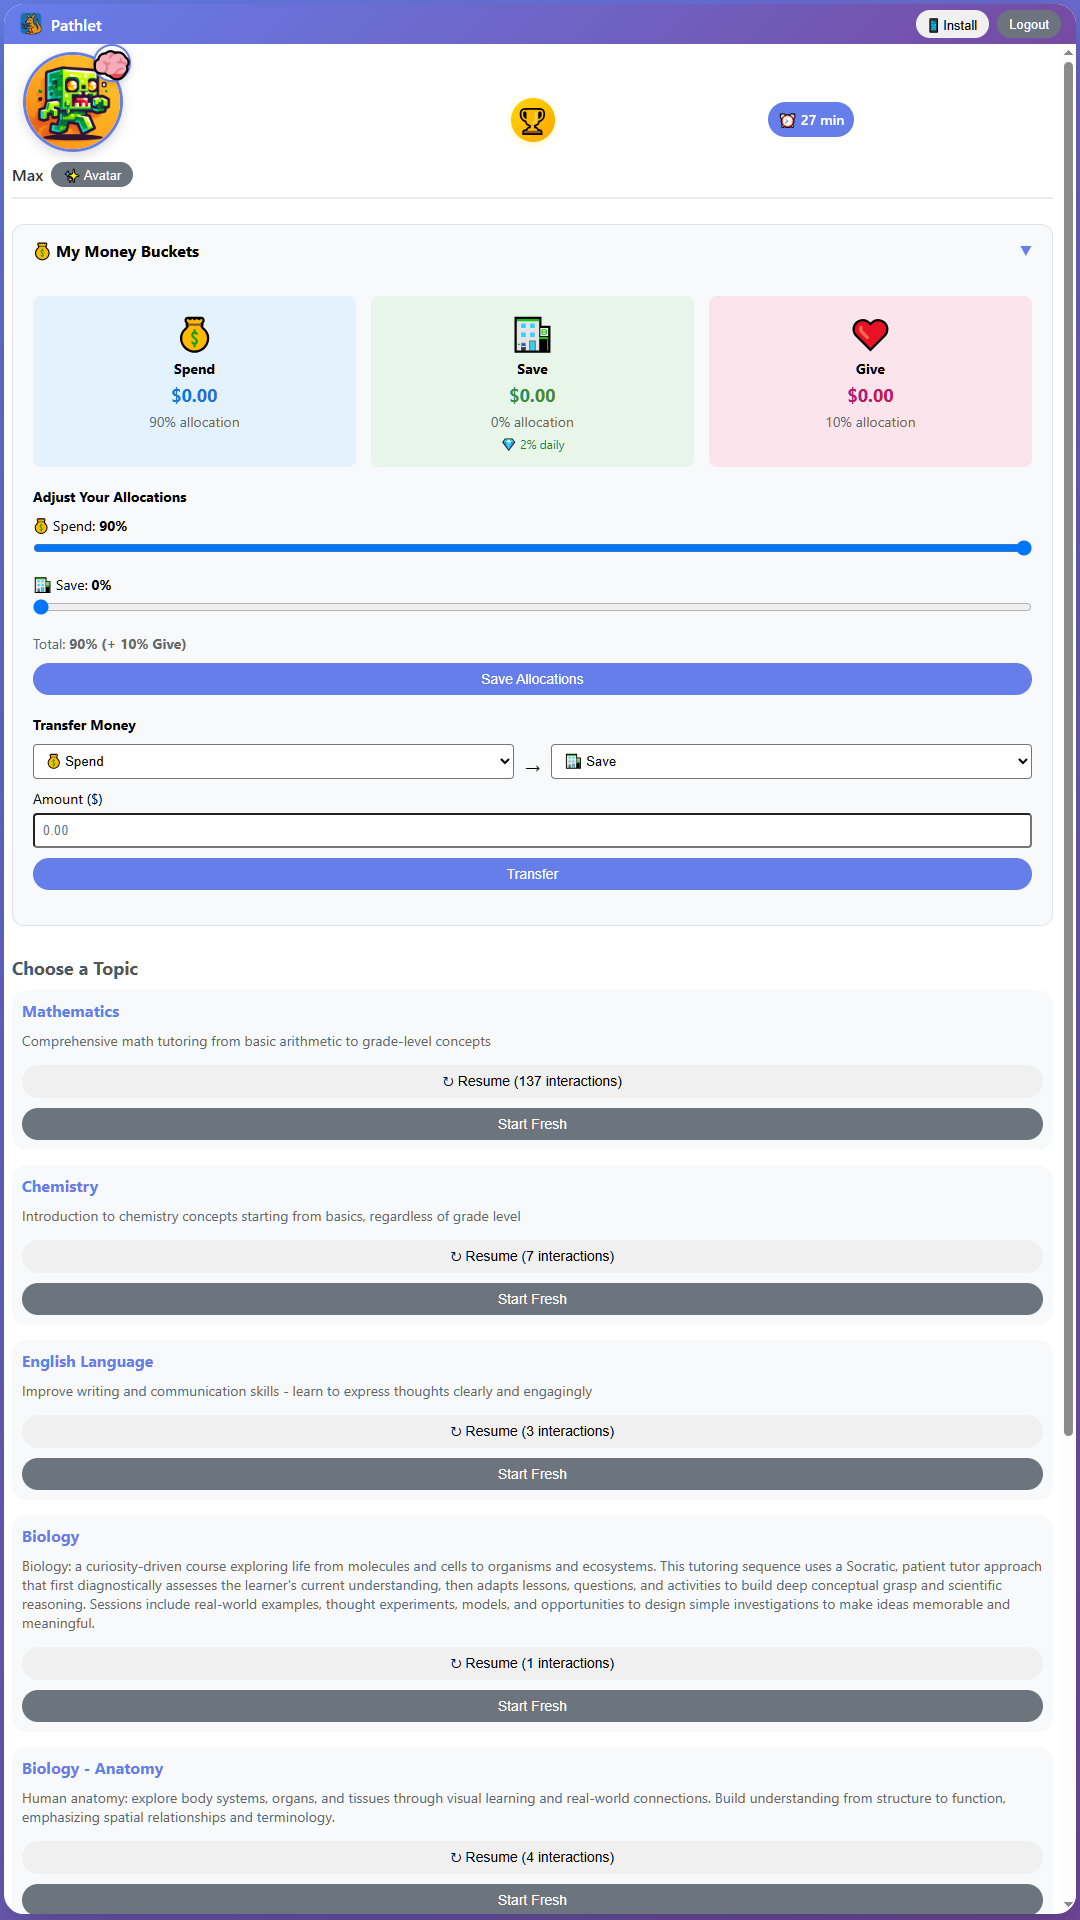Viewport: 1080px width, 1920px height.
Task: Click the "90% allocation" text in Spend
Action: [194, 422]
